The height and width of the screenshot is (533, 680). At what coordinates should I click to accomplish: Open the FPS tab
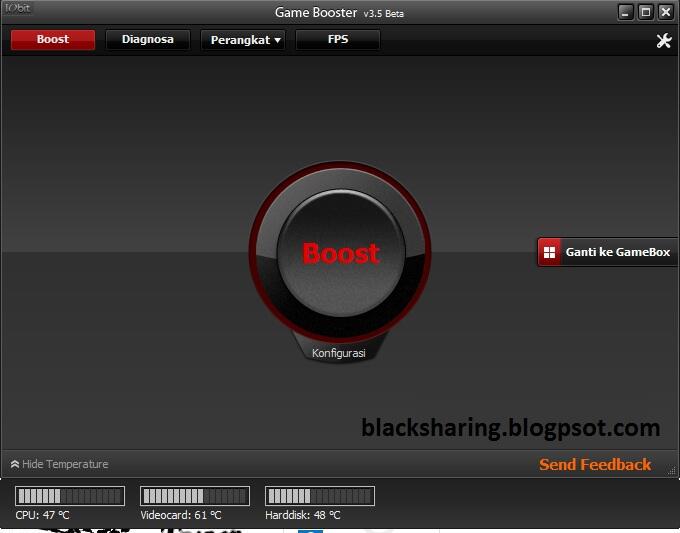338,39
